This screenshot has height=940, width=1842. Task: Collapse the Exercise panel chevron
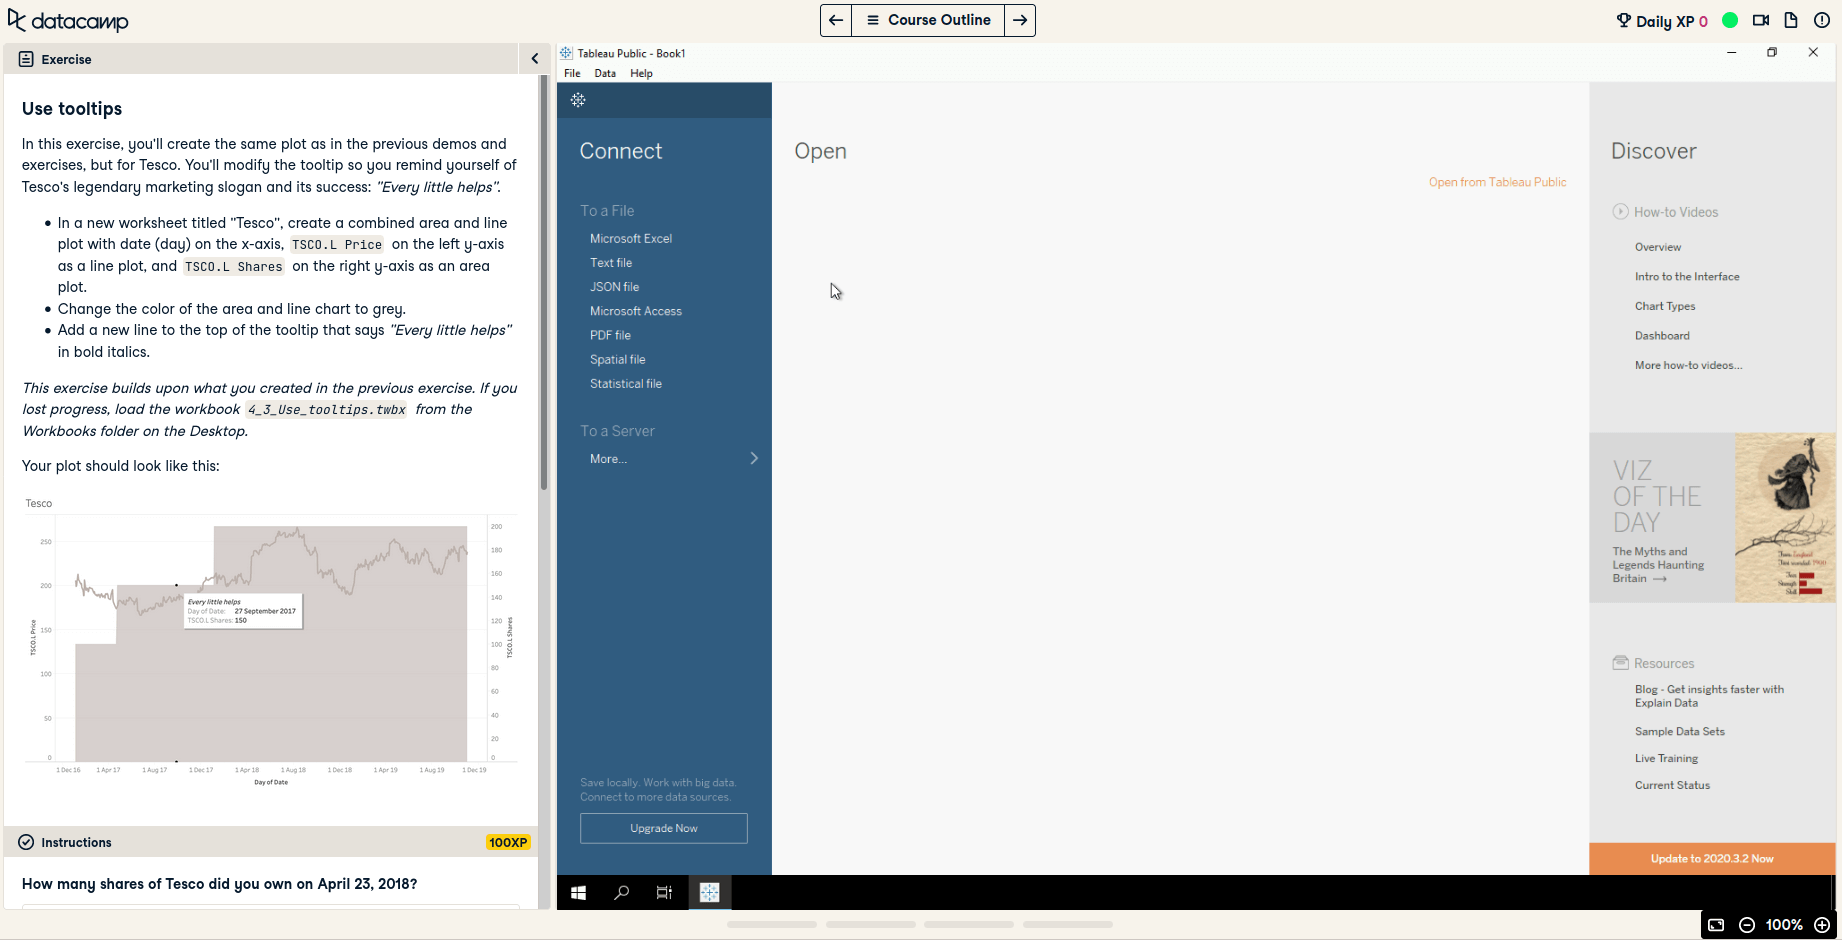tap(535, 59)
